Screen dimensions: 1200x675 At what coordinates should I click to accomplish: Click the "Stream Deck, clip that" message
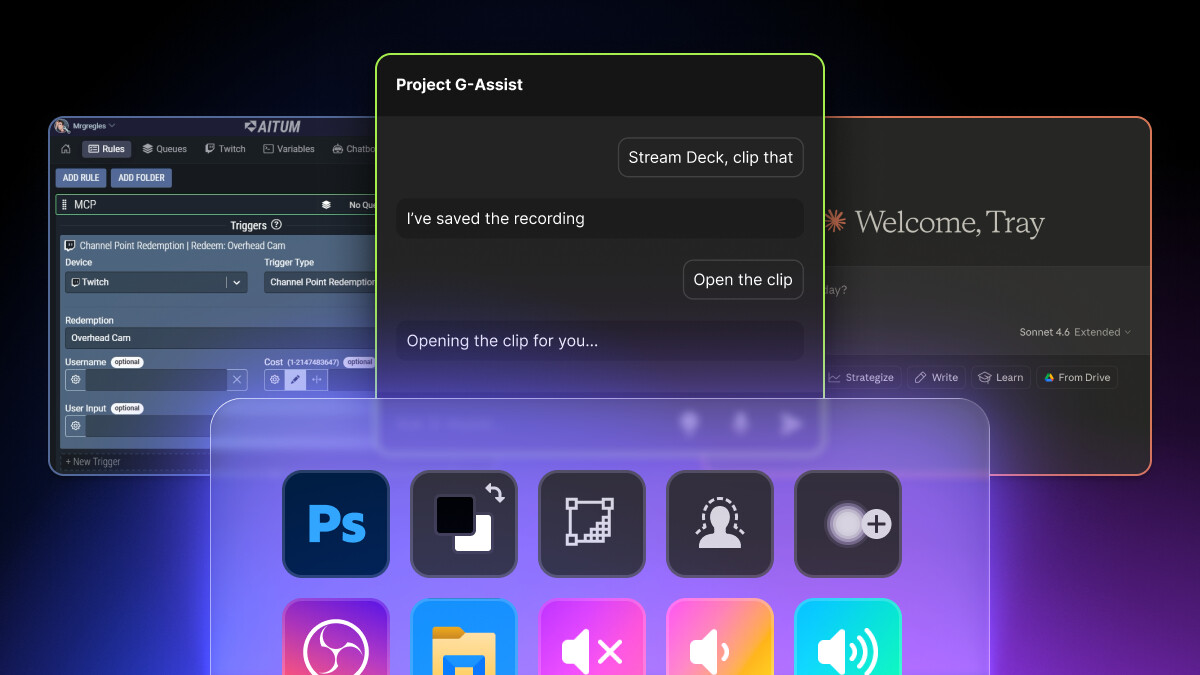click(711, 157)
